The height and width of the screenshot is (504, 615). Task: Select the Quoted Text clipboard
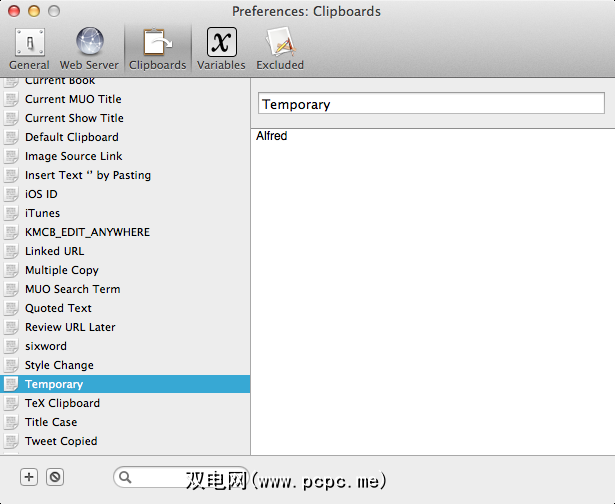125,308
